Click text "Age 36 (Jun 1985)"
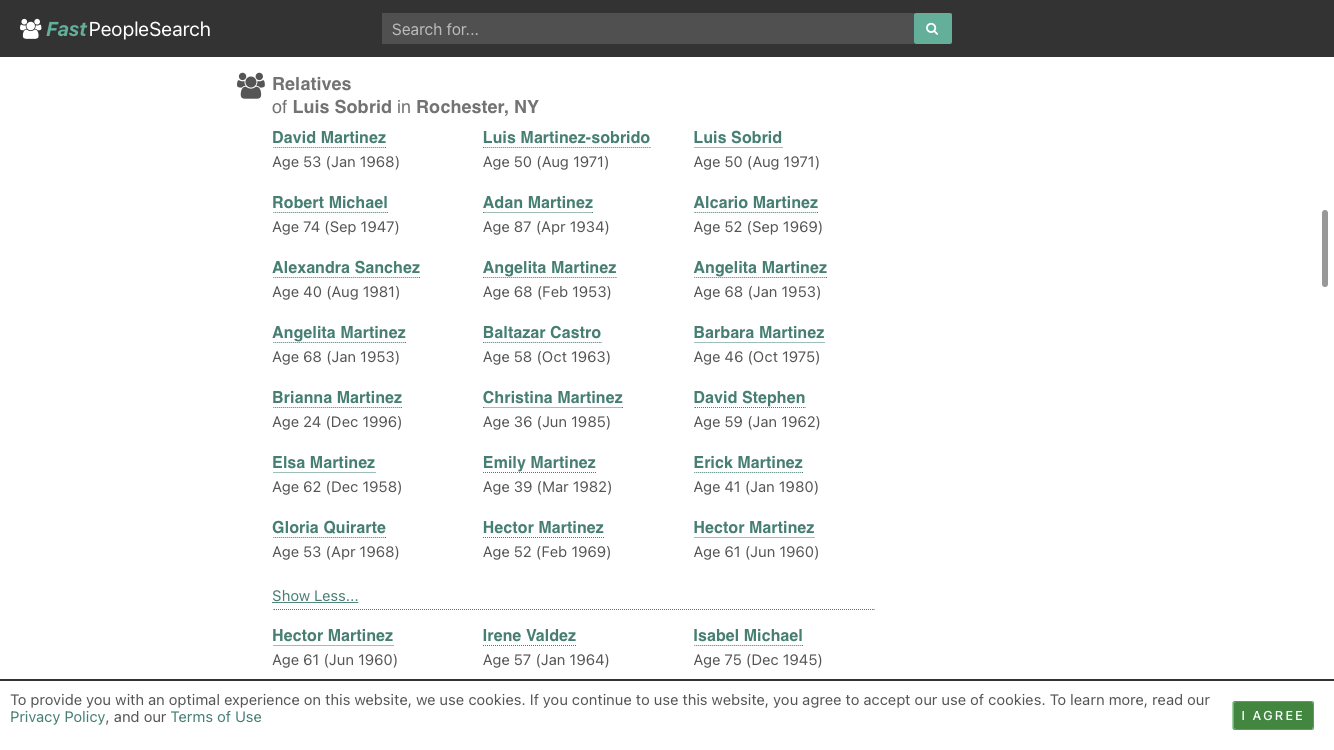This screenshot has height=750, width=1334. [x=547, y=422]
